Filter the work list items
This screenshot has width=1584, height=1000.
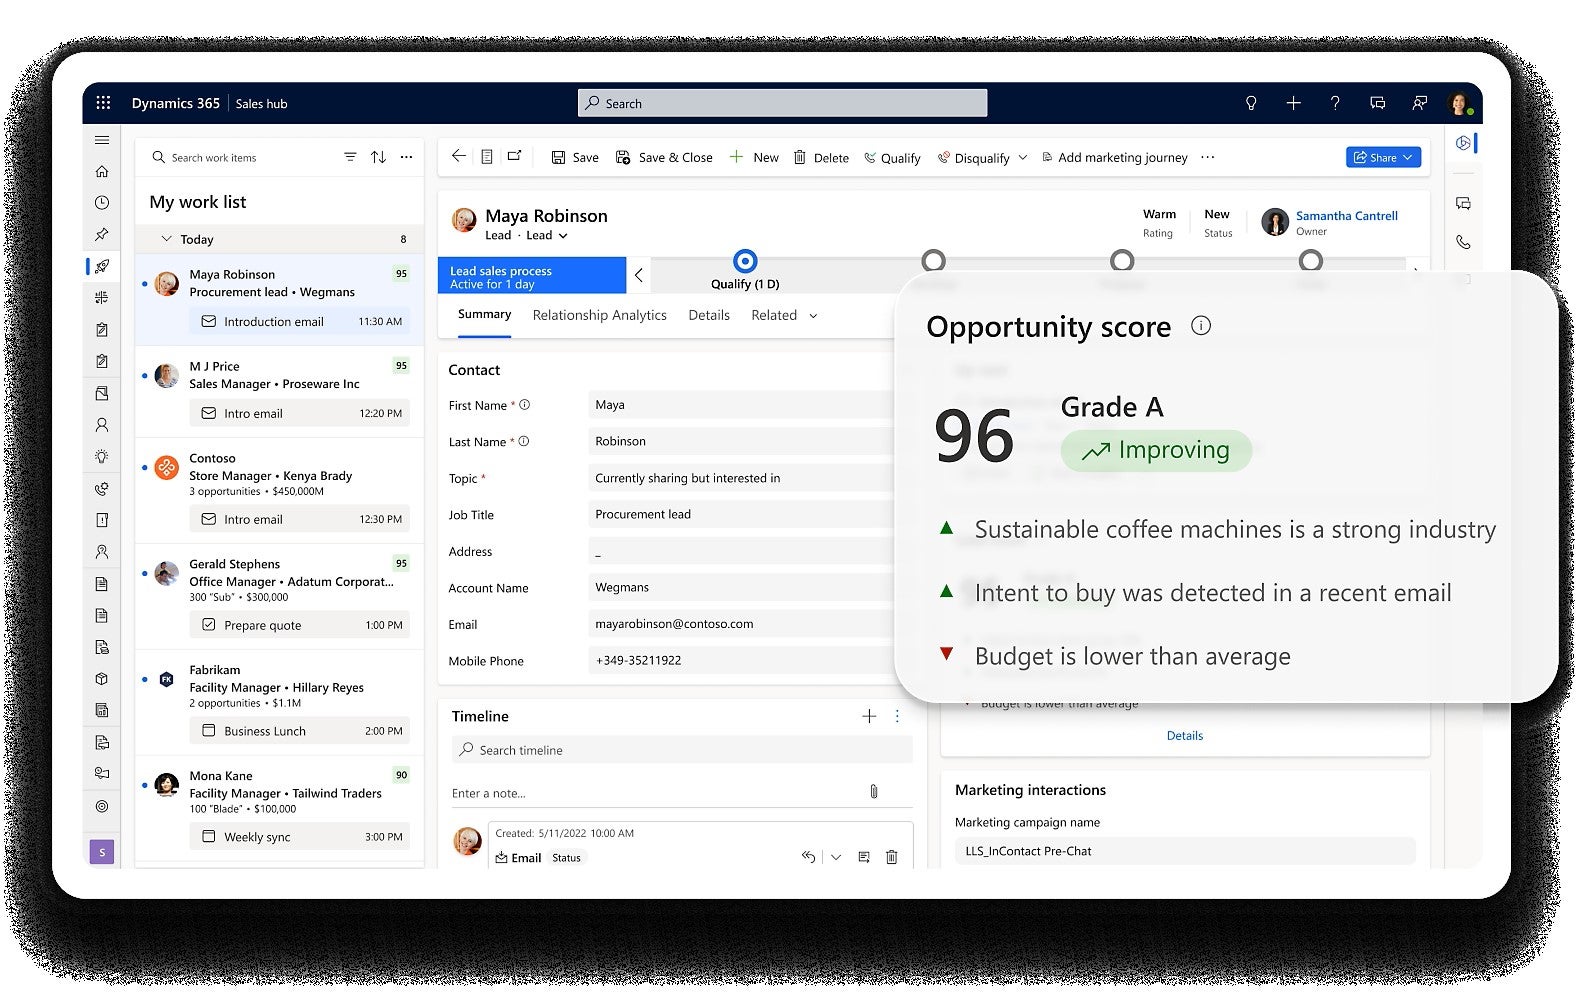(350, 157)
